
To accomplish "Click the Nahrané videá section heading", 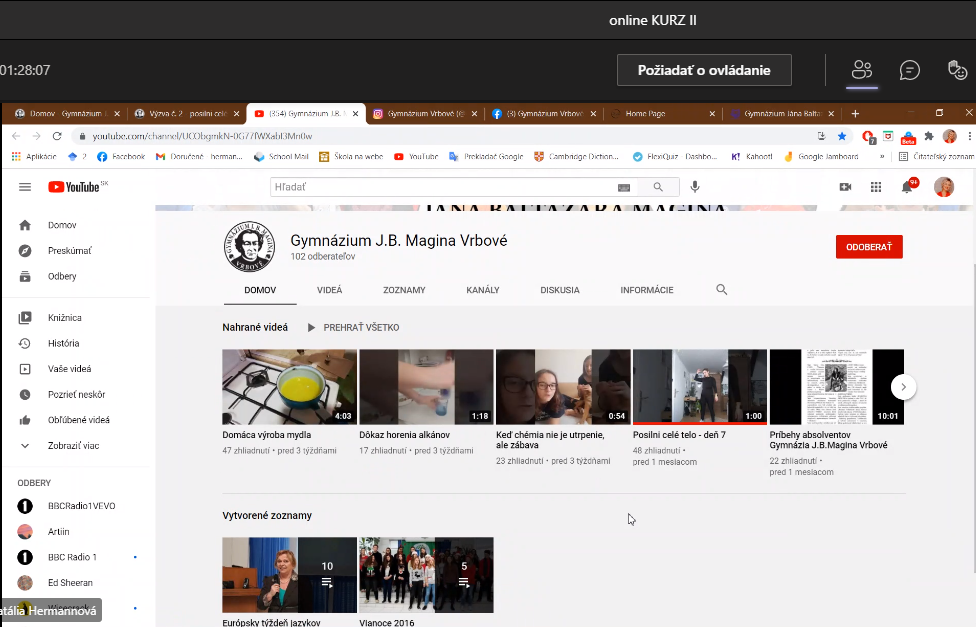I will [255, 328].
